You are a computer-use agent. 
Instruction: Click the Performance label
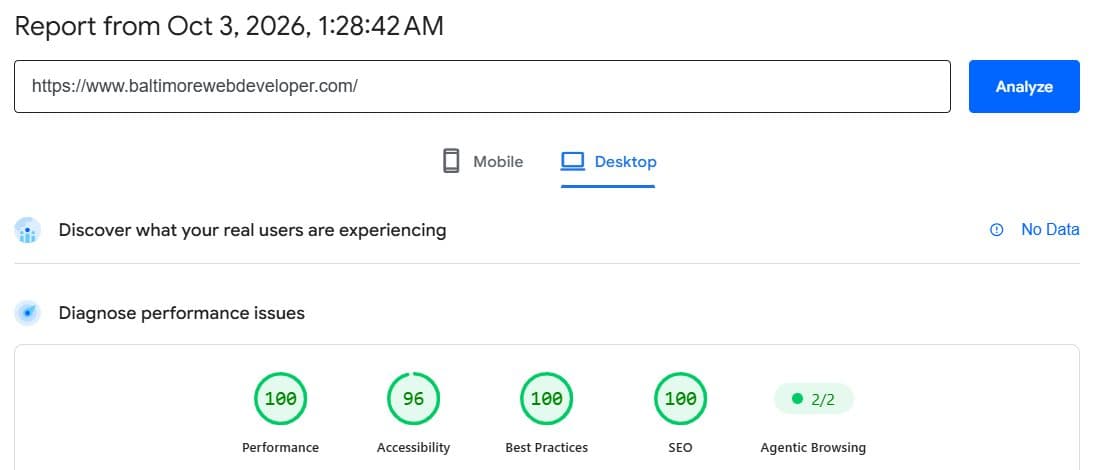click(x=280, y=448)
